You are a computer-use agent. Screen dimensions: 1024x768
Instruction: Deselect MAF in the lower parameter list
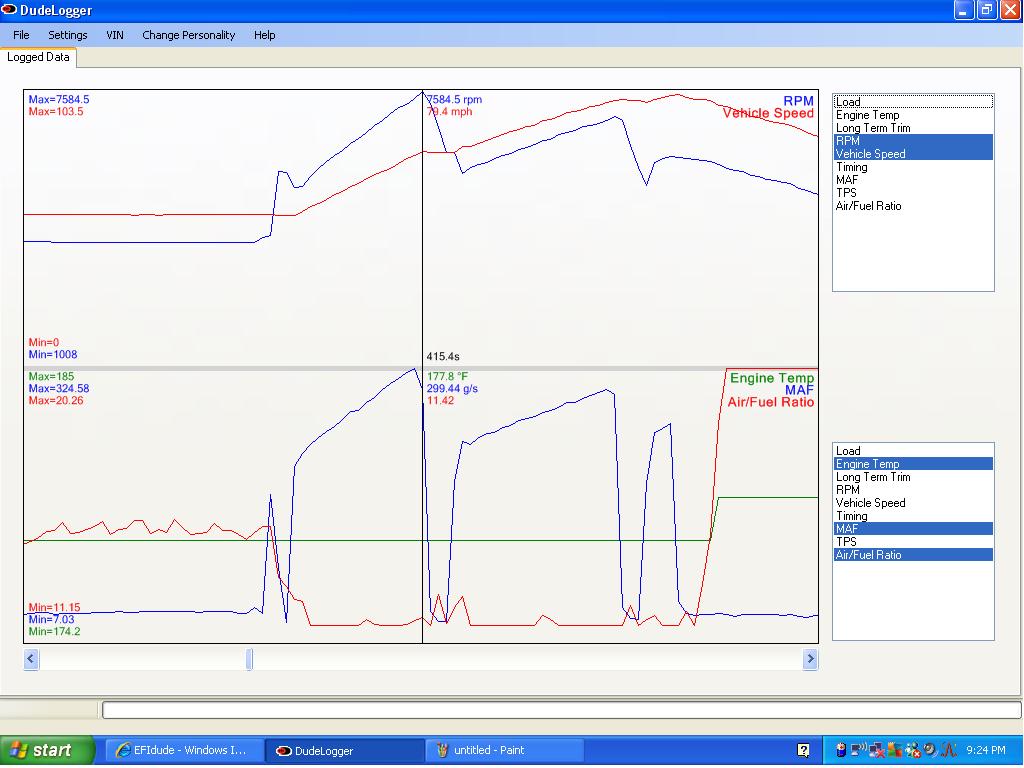(913, 529)
